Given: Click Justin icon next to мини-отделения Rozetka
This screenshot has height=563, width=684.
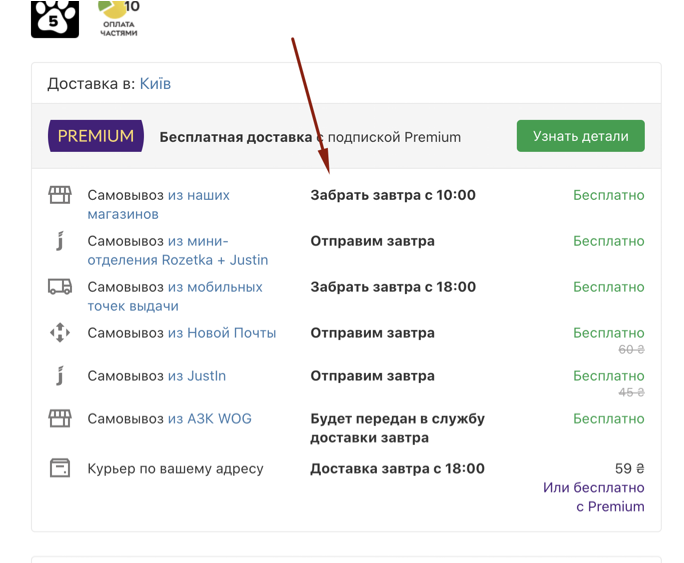Looking at the screenshot, I should (60, 241).
